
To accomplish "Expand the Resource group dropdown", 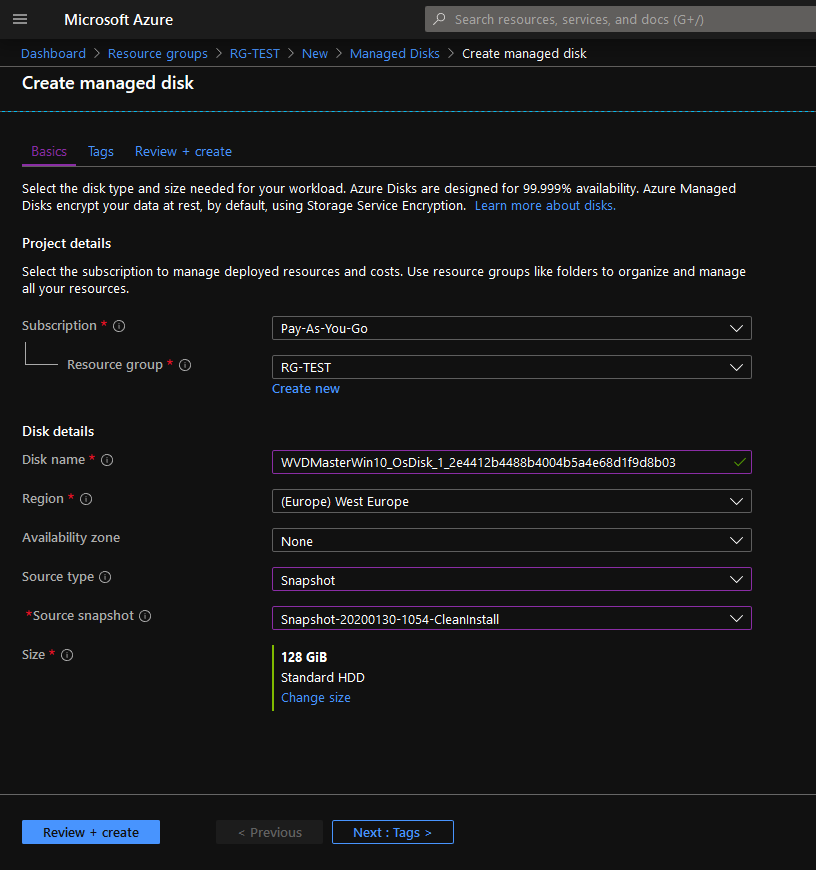I will click(511, 367).
